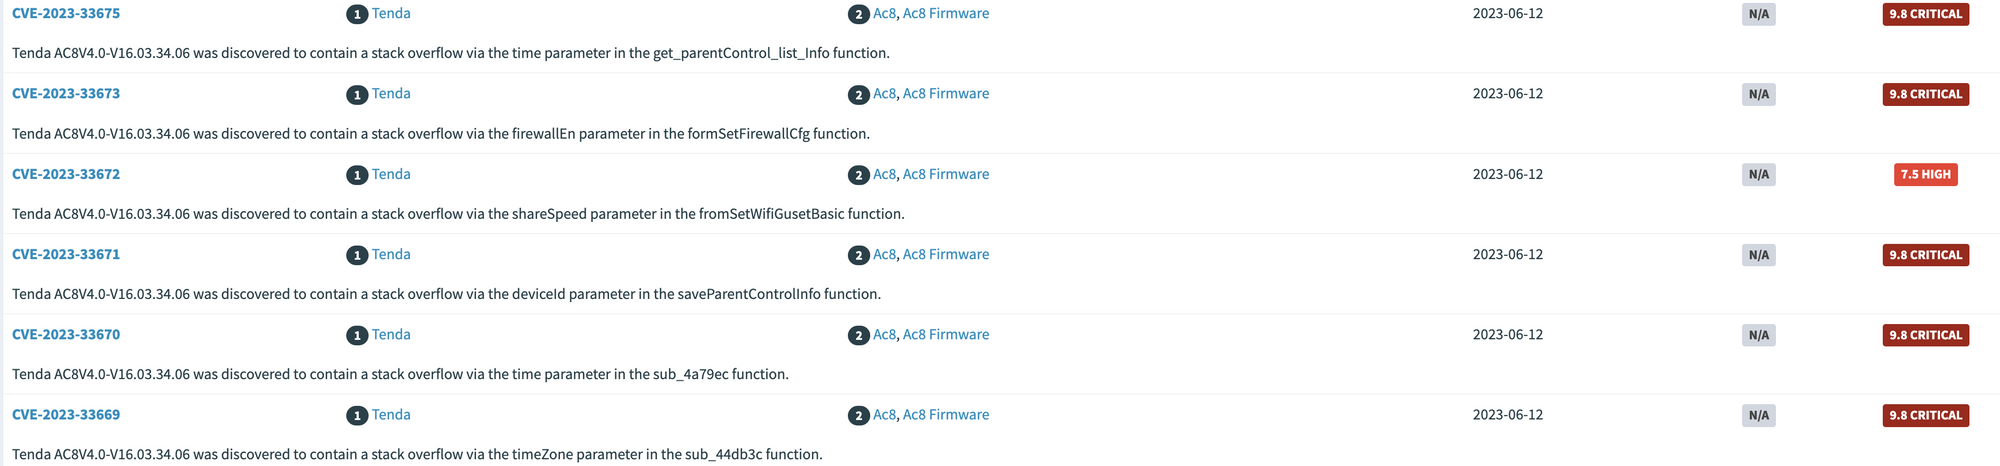
Task: Open Ac8 Firmware link for CVE-2023-33671
Action: [945, 255]
